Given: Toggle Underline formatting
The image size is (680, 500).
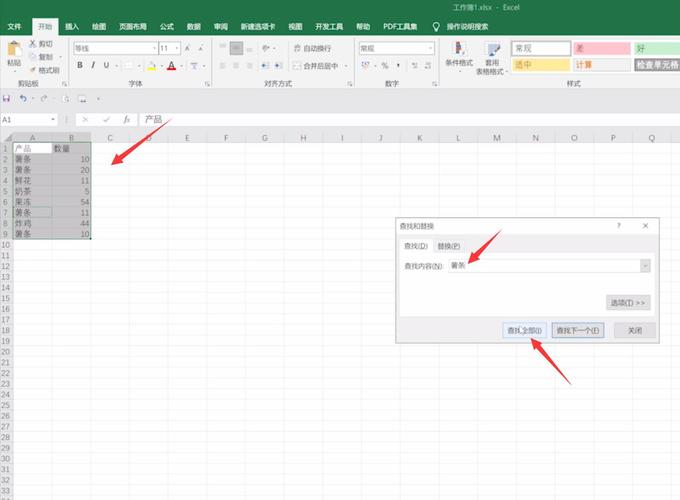Looking at the screenshot, I should 106,65.
